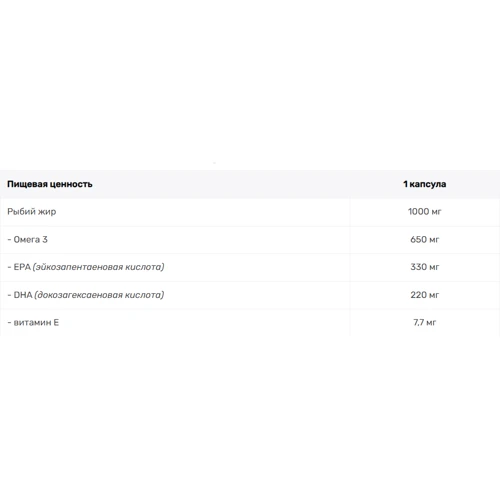Click the '- витамин E' row label
The width and height of the screenshot is (500, 500).
pos(33,322)
